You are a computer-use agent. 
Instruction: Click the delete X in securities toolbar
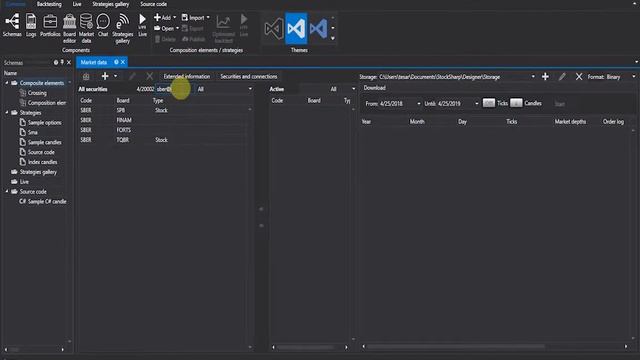[149, 76]
